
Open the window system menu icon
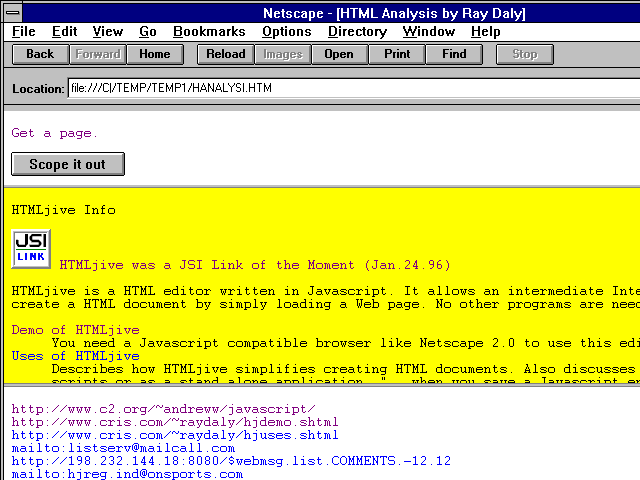click(x=13, y=13)
